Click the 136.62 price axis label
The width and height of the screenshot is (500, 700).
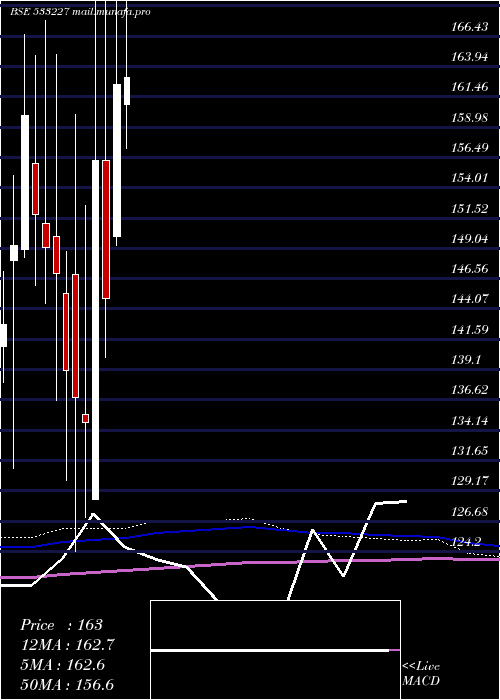click(470, 390)
